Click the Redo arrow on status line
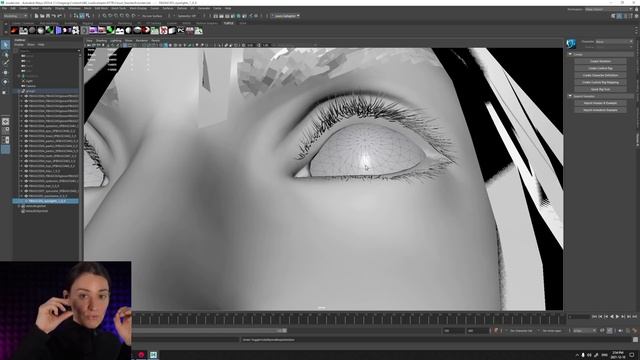This screenshot has height=360, width=640. point(60,16)
